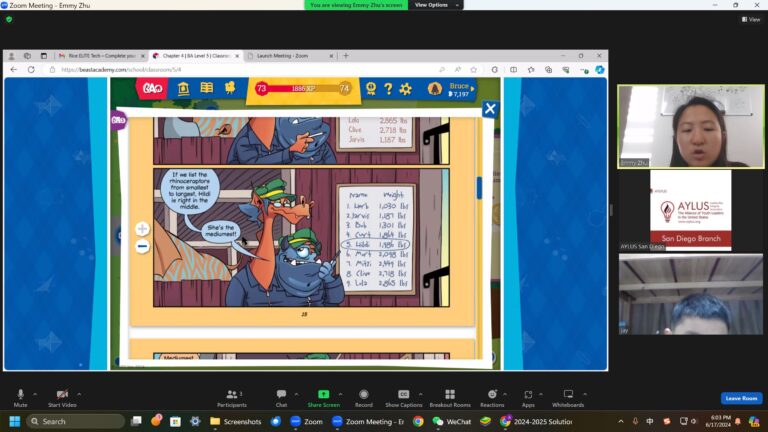Expand chat options arrow next to Chat

point(296,394)
